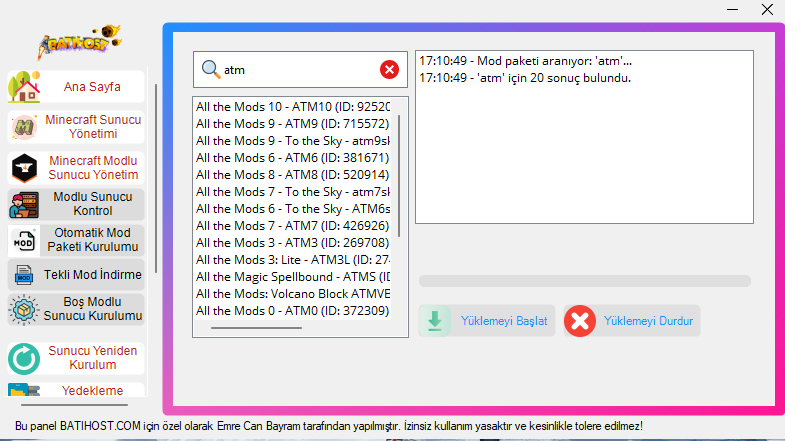
Task: Close the BatiHost panel window
Action: point(767,10)
